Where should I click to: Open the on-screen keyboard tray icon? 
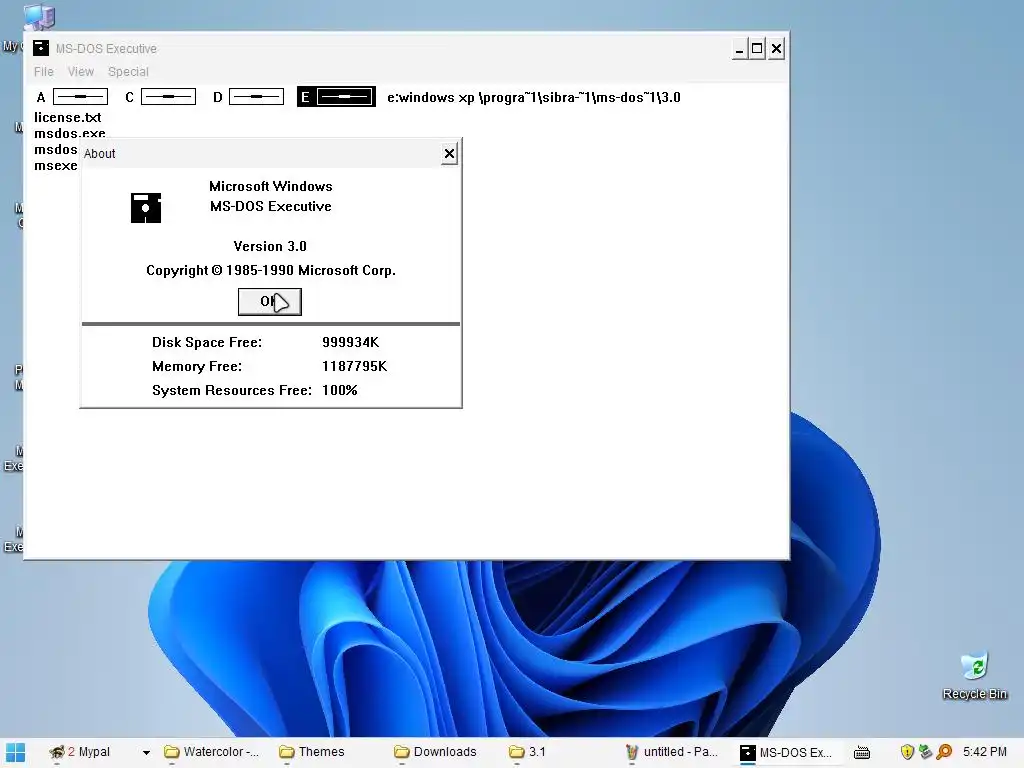pyautogui.click(x=862, y=752)
